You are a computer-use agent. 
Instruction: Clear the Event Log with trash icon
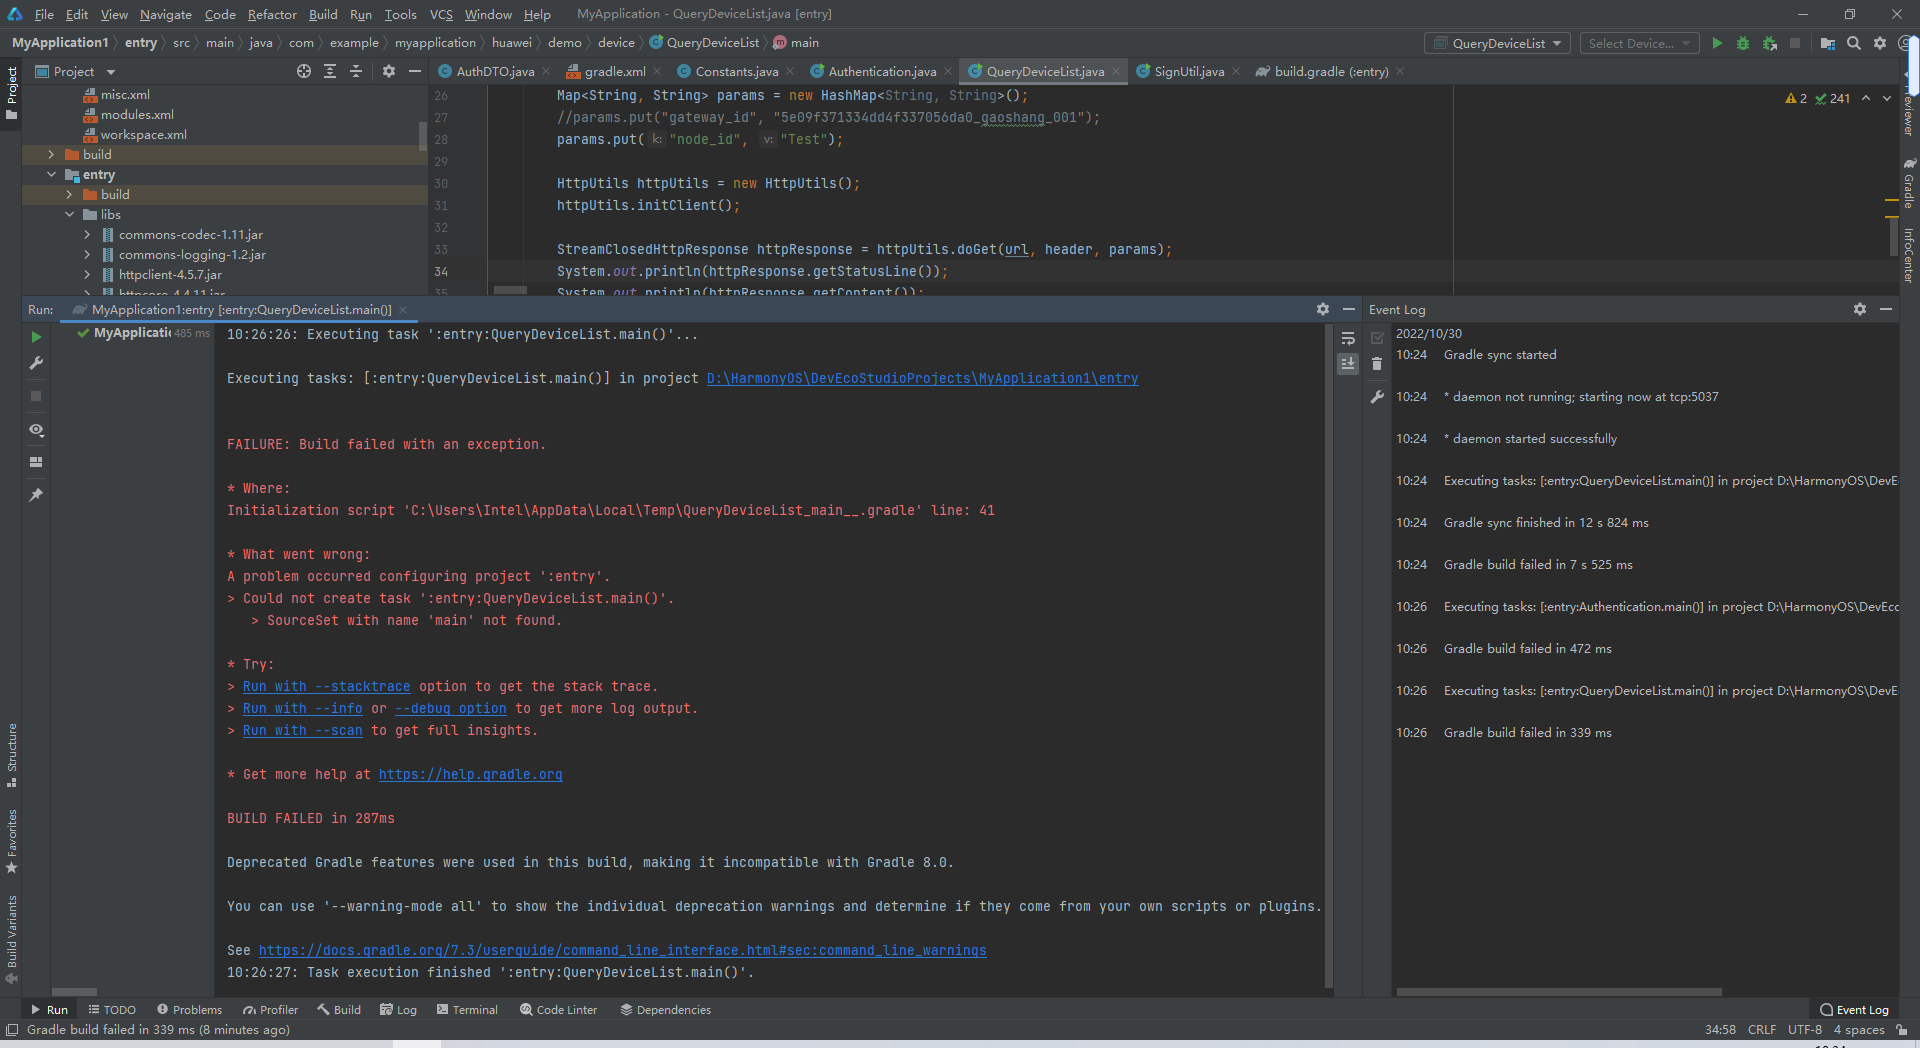click(1377, 364)
